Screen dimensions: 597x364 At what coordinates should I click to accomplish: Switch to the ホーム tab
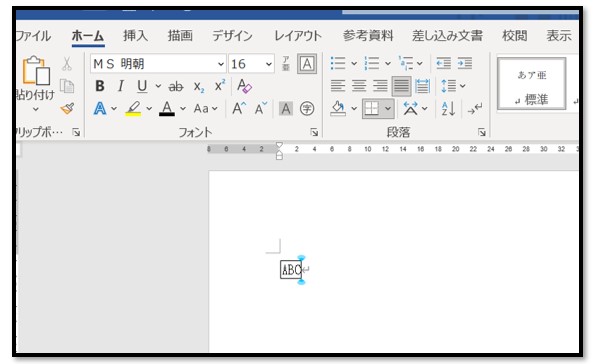point(88,36)
